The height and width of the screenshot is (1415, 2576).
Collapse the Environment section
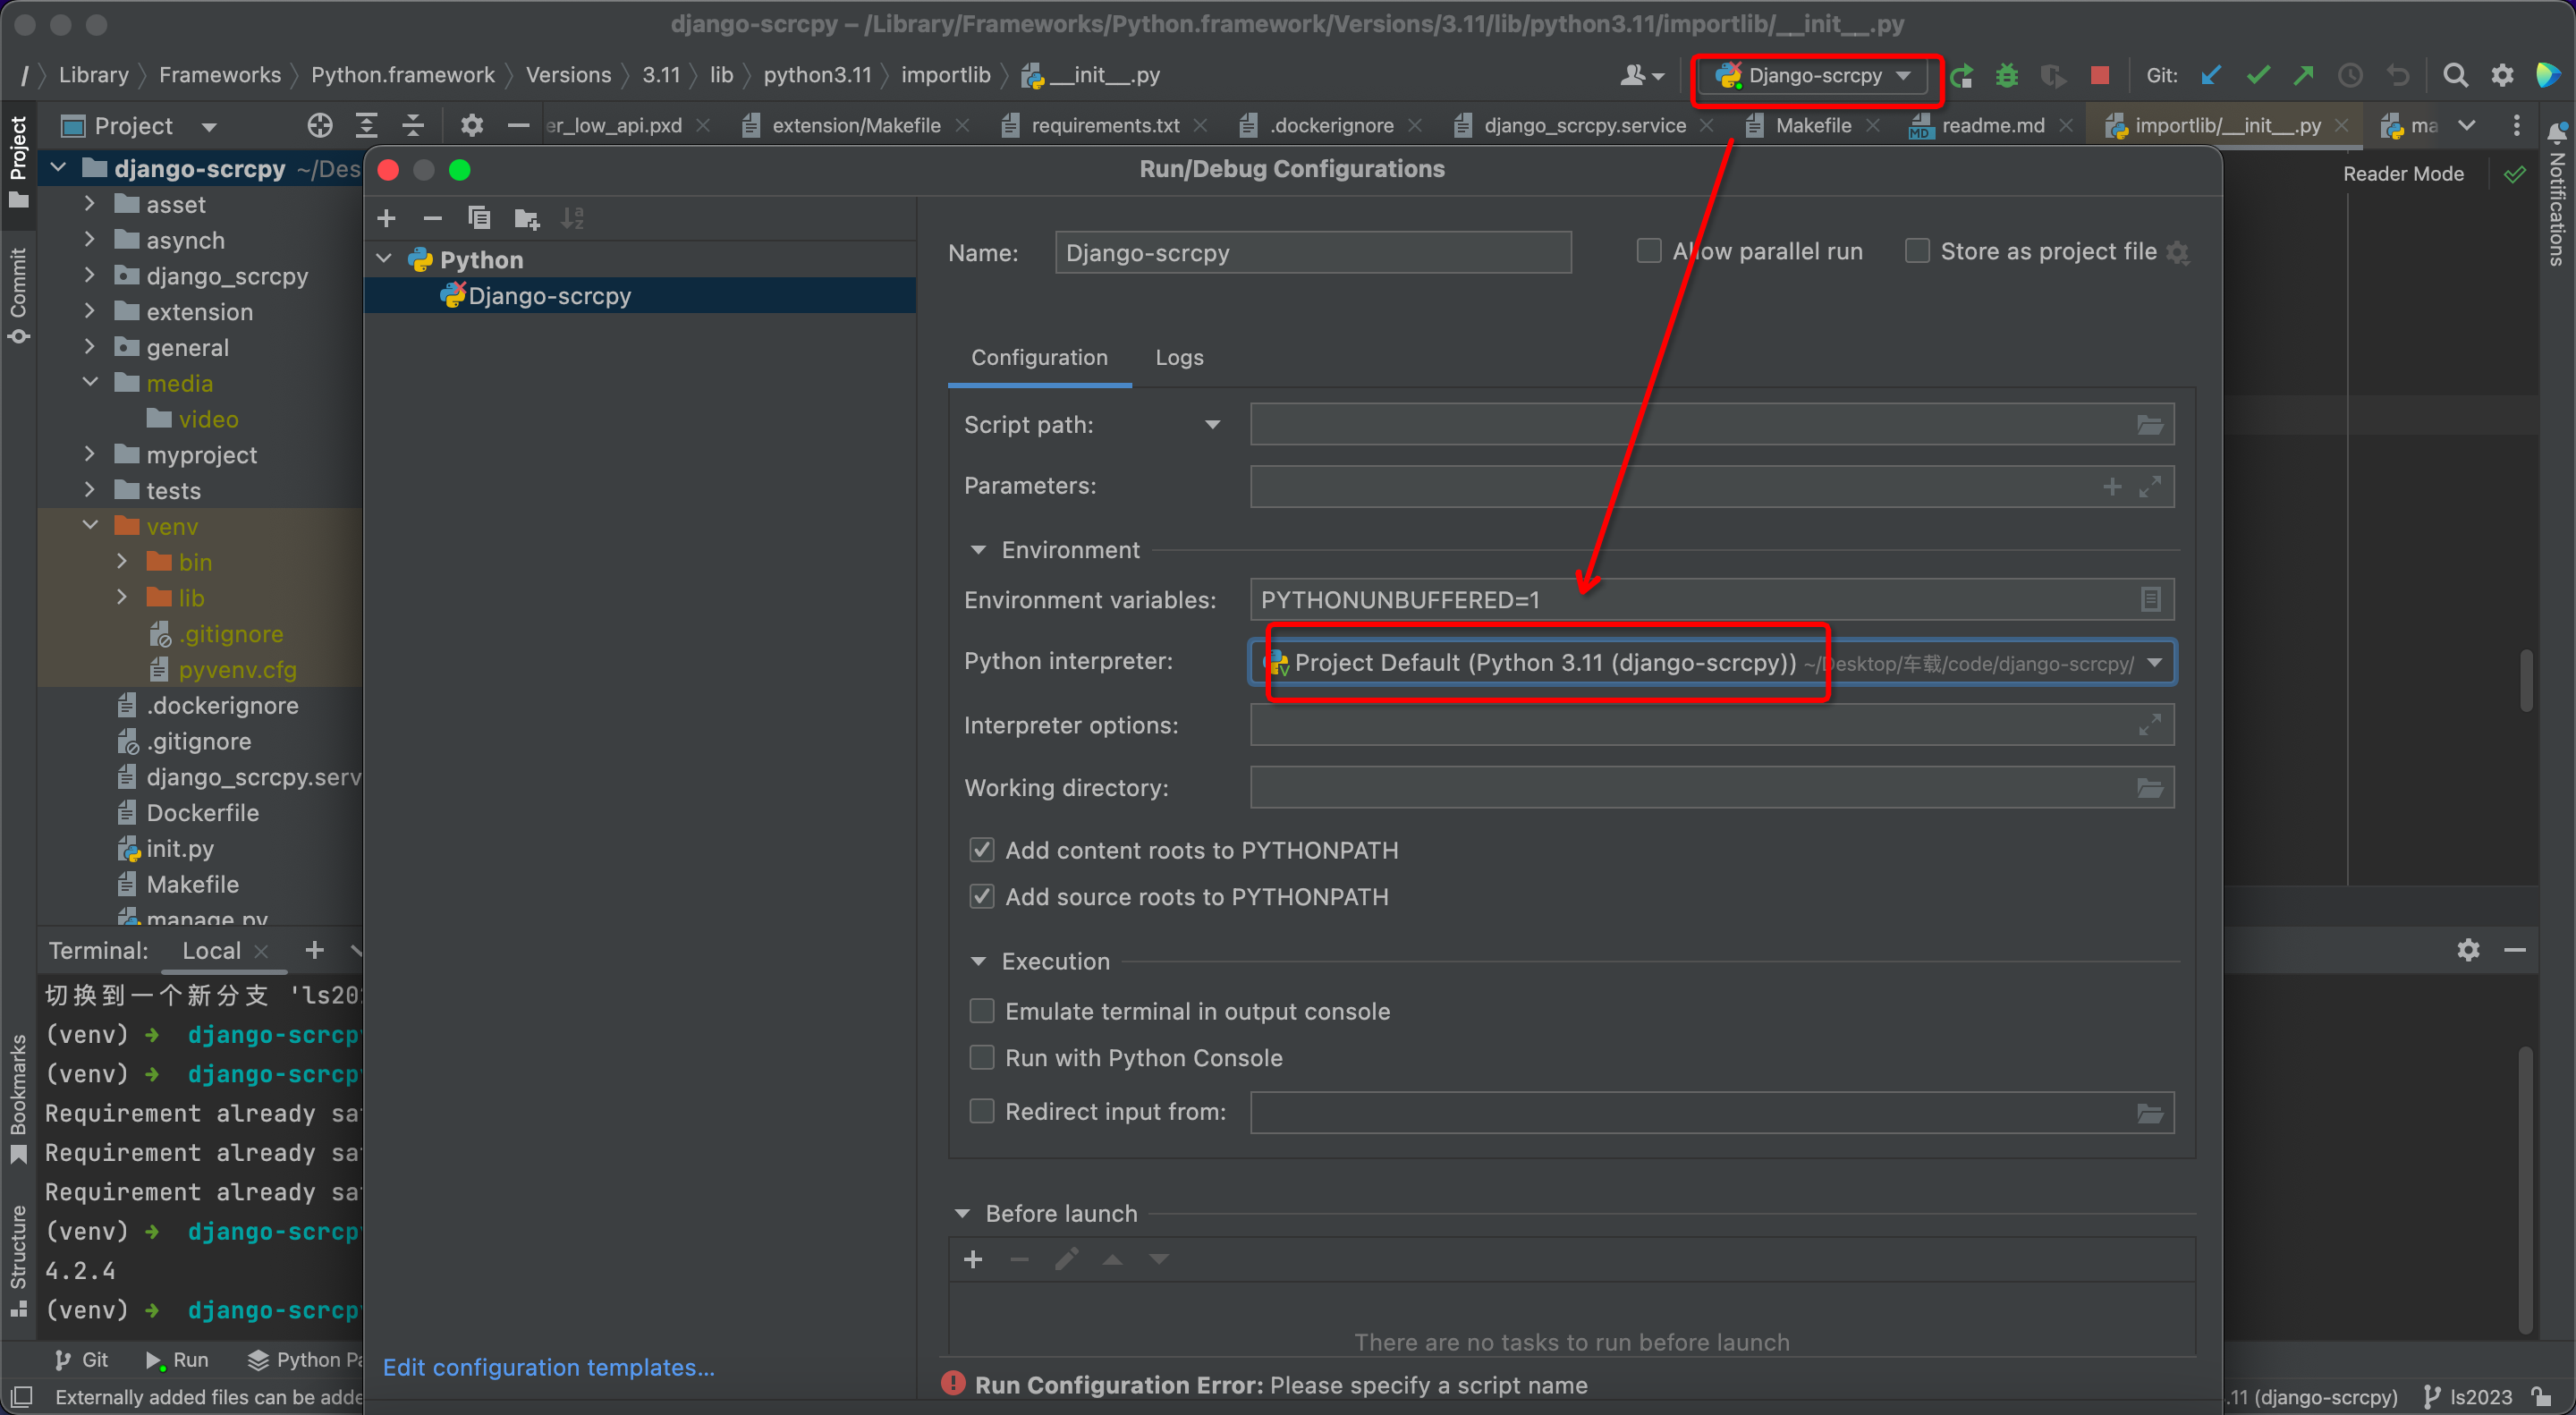[x=978, y=551]
